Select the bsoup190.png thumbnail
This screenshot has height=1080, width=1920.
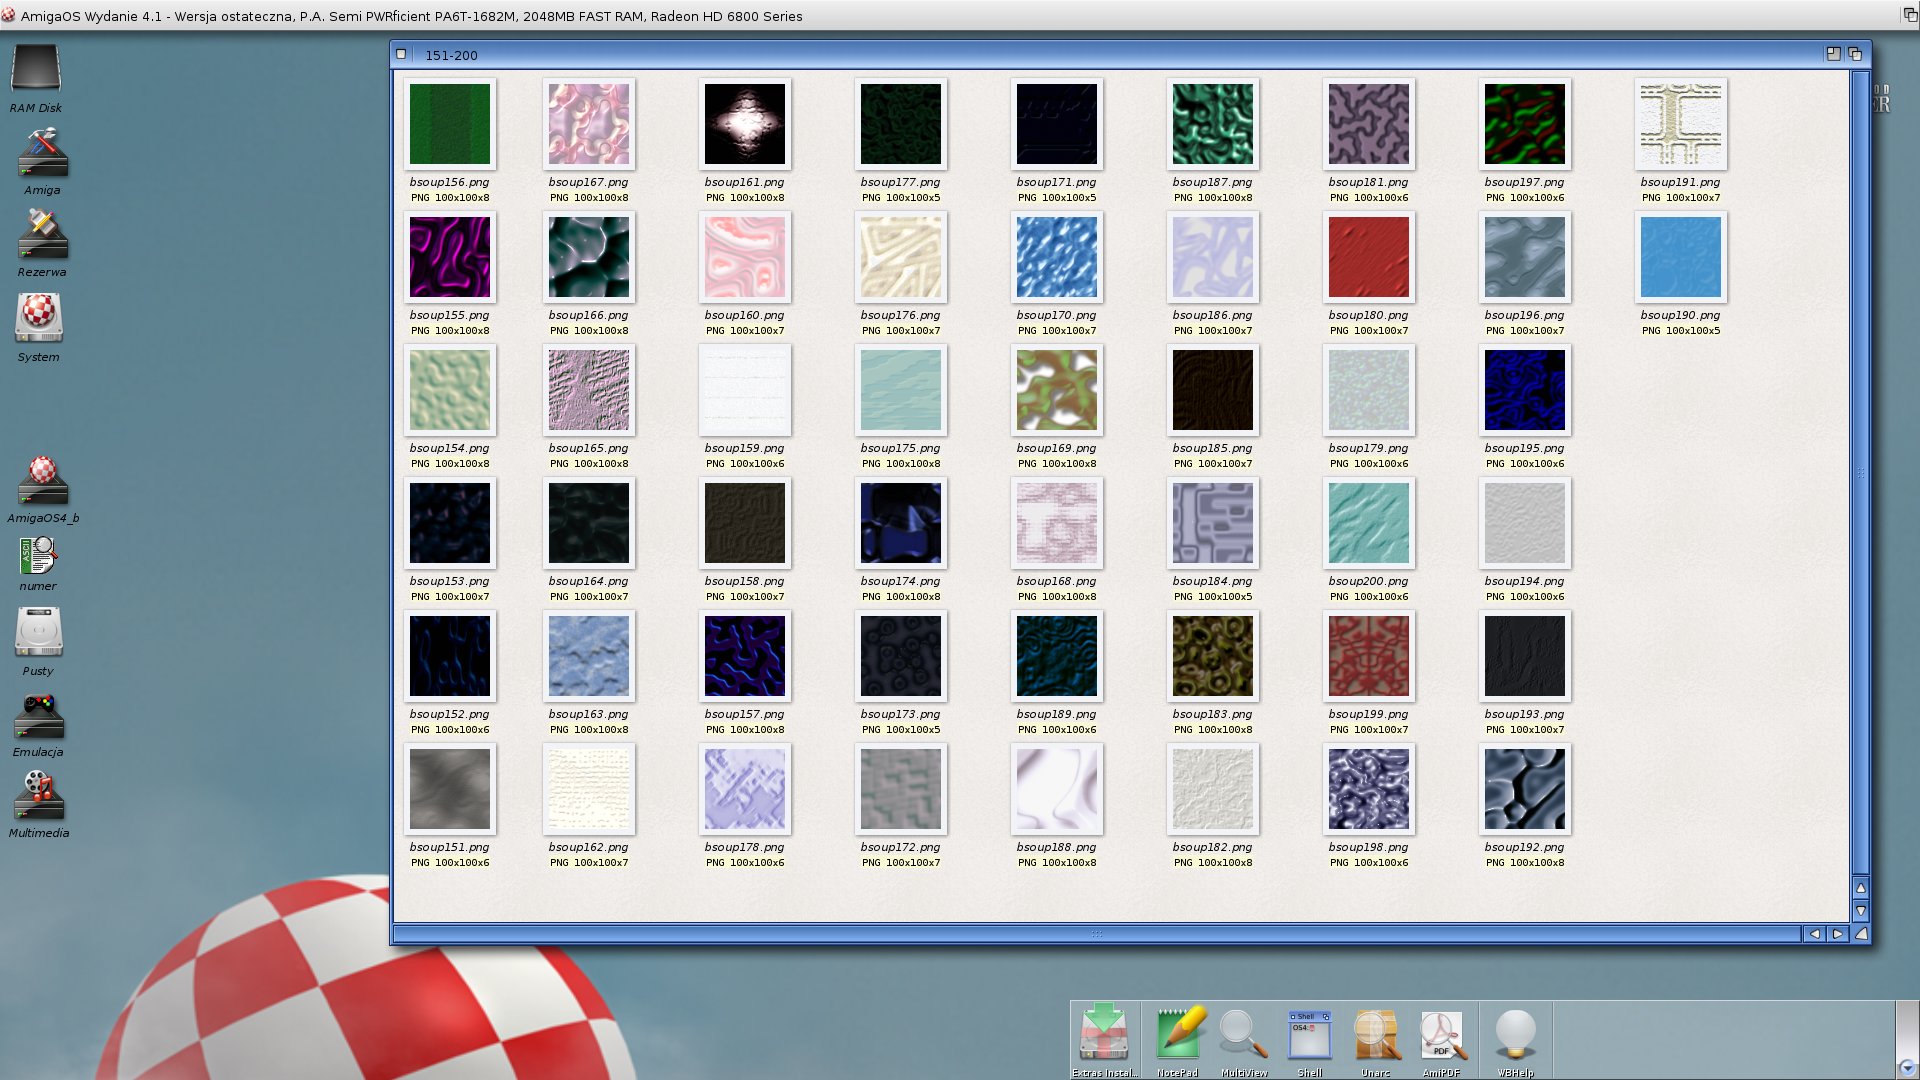click(x=1681, y=257)
